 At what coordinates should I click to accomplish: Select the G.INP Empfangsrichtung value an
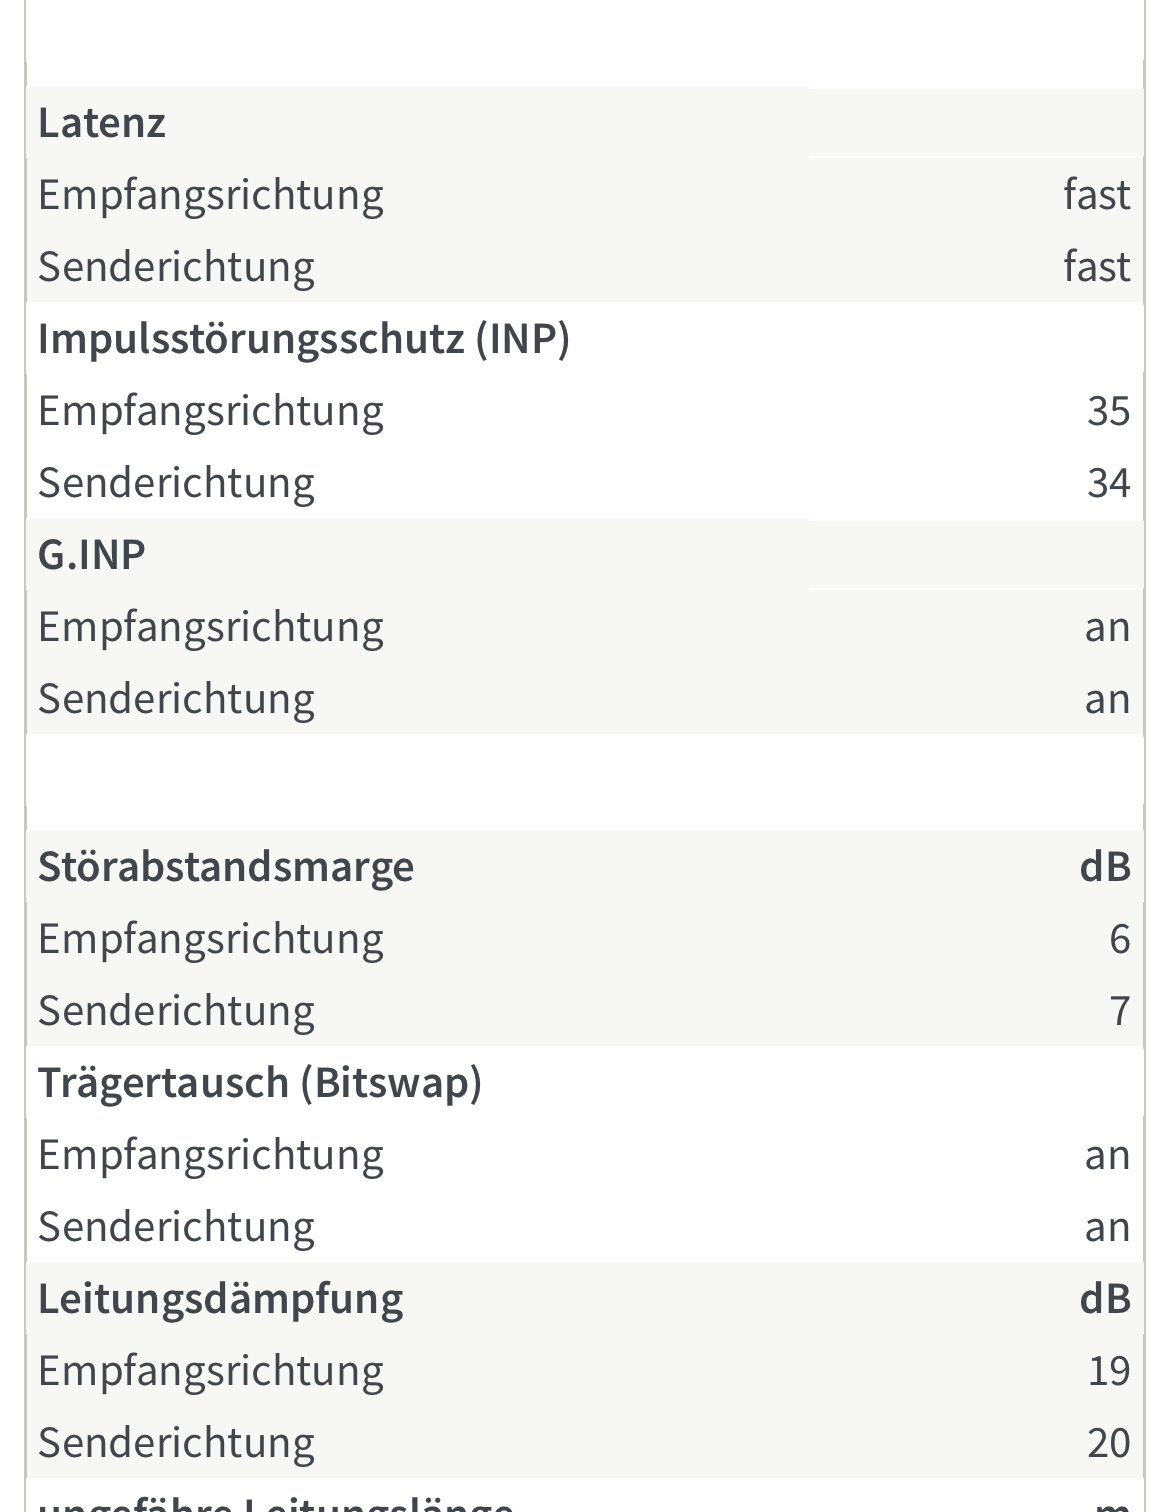tap(1108, 627)
